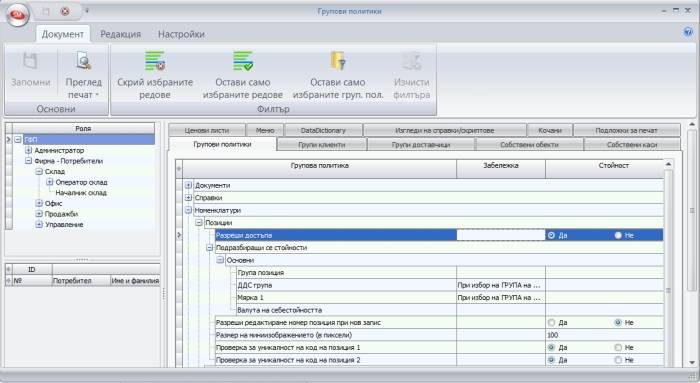Screen dimensions: 700x383
Task: Click Изчисти филтъра icon
Action: 411,61
